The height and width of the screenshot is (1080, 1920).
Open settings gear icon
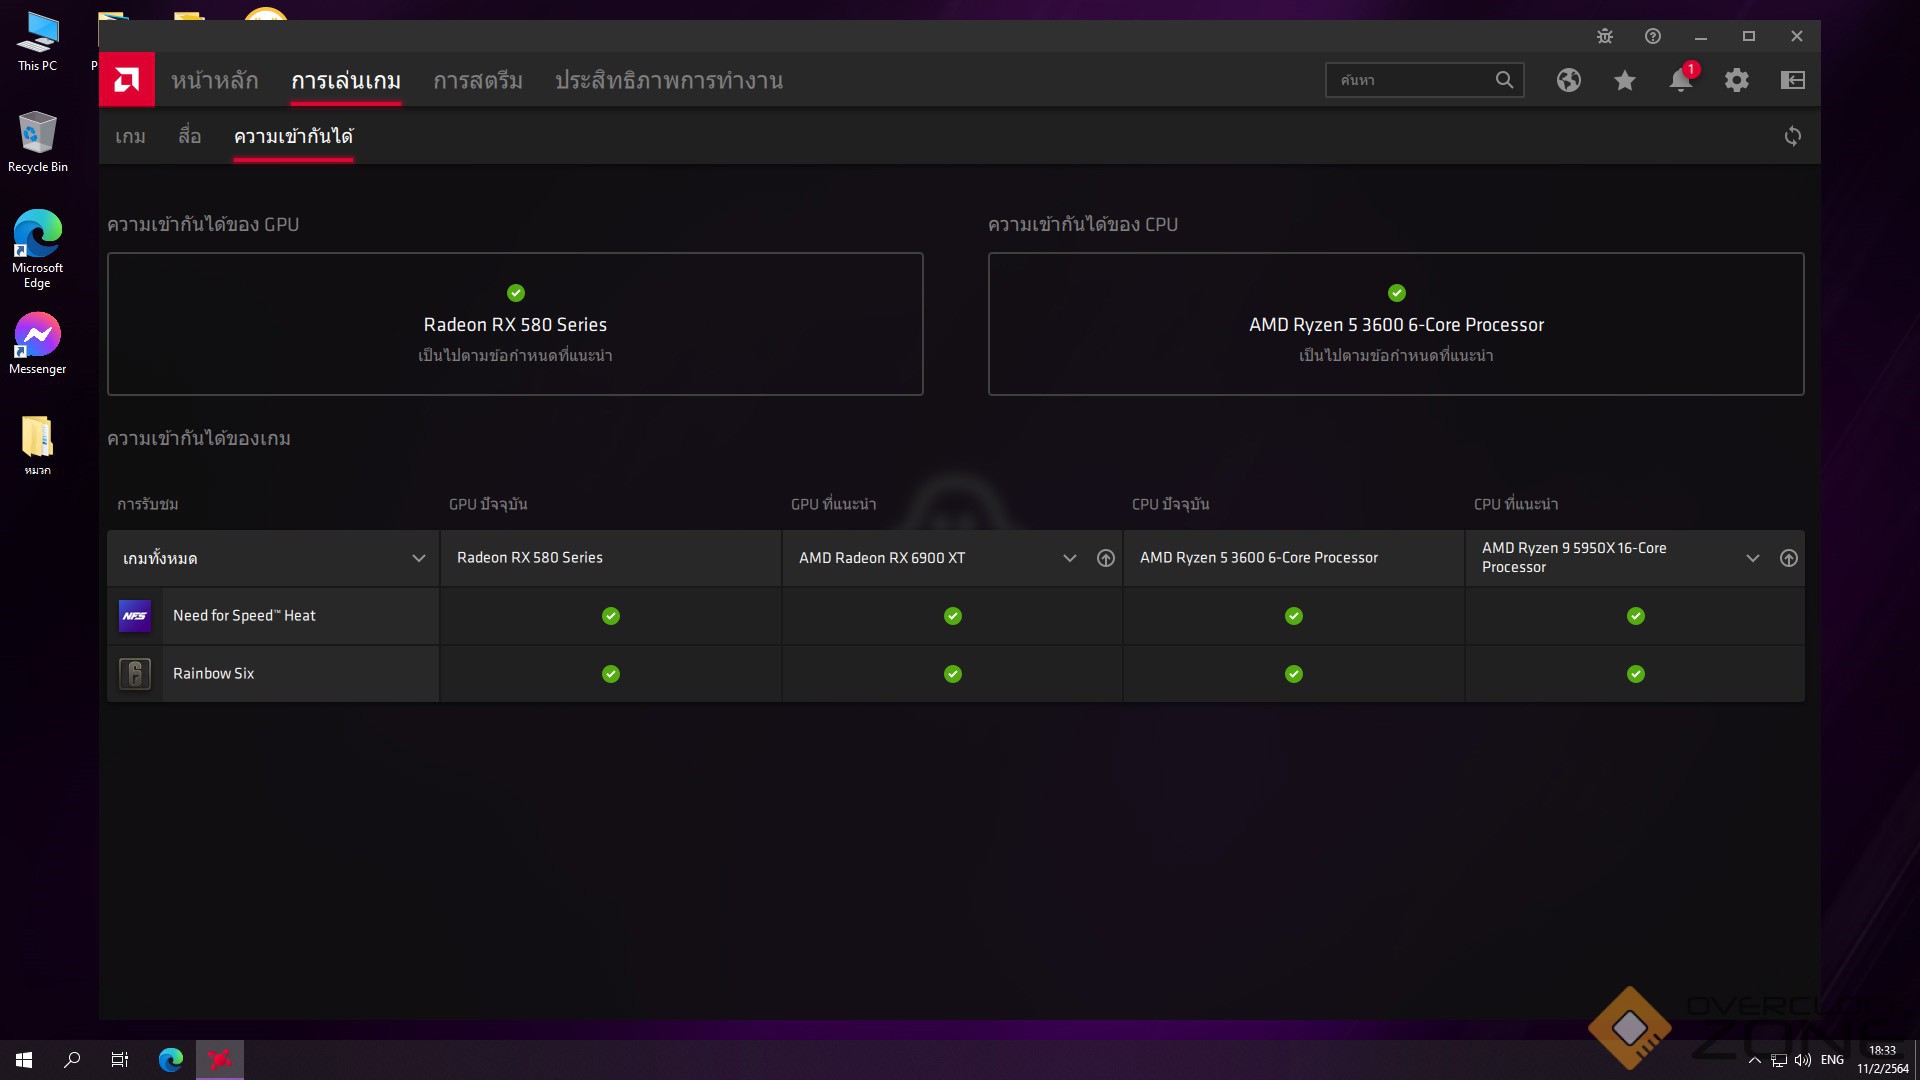[1737, 80]
